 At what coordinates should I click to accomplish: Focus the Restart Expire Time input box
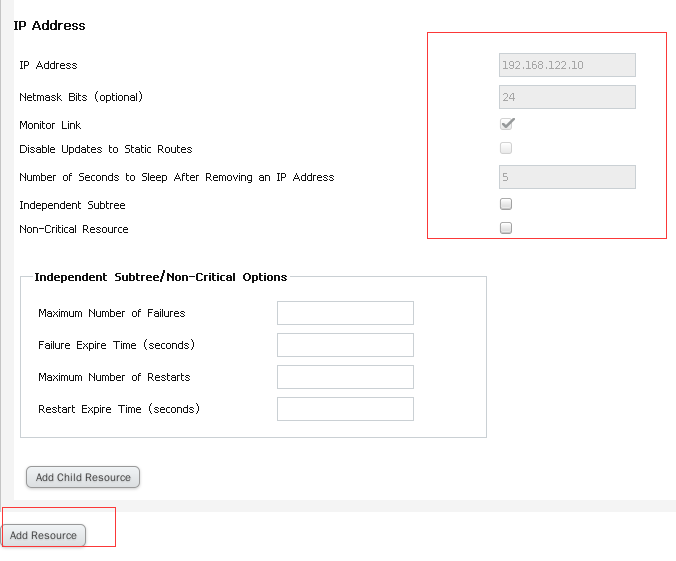345,409
